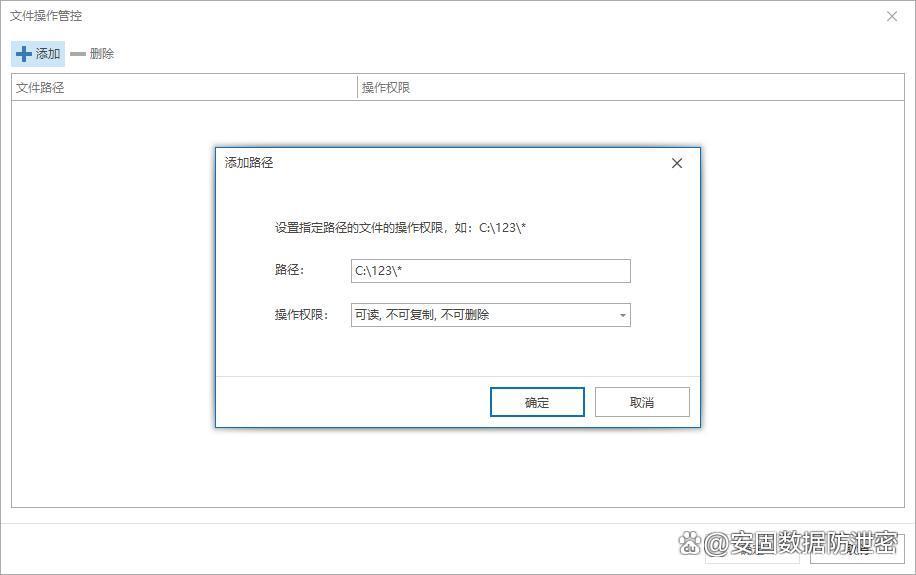Screen dimensions: 916x575
Task: Click the 路径 input field
Action: (x=491, y=271)
